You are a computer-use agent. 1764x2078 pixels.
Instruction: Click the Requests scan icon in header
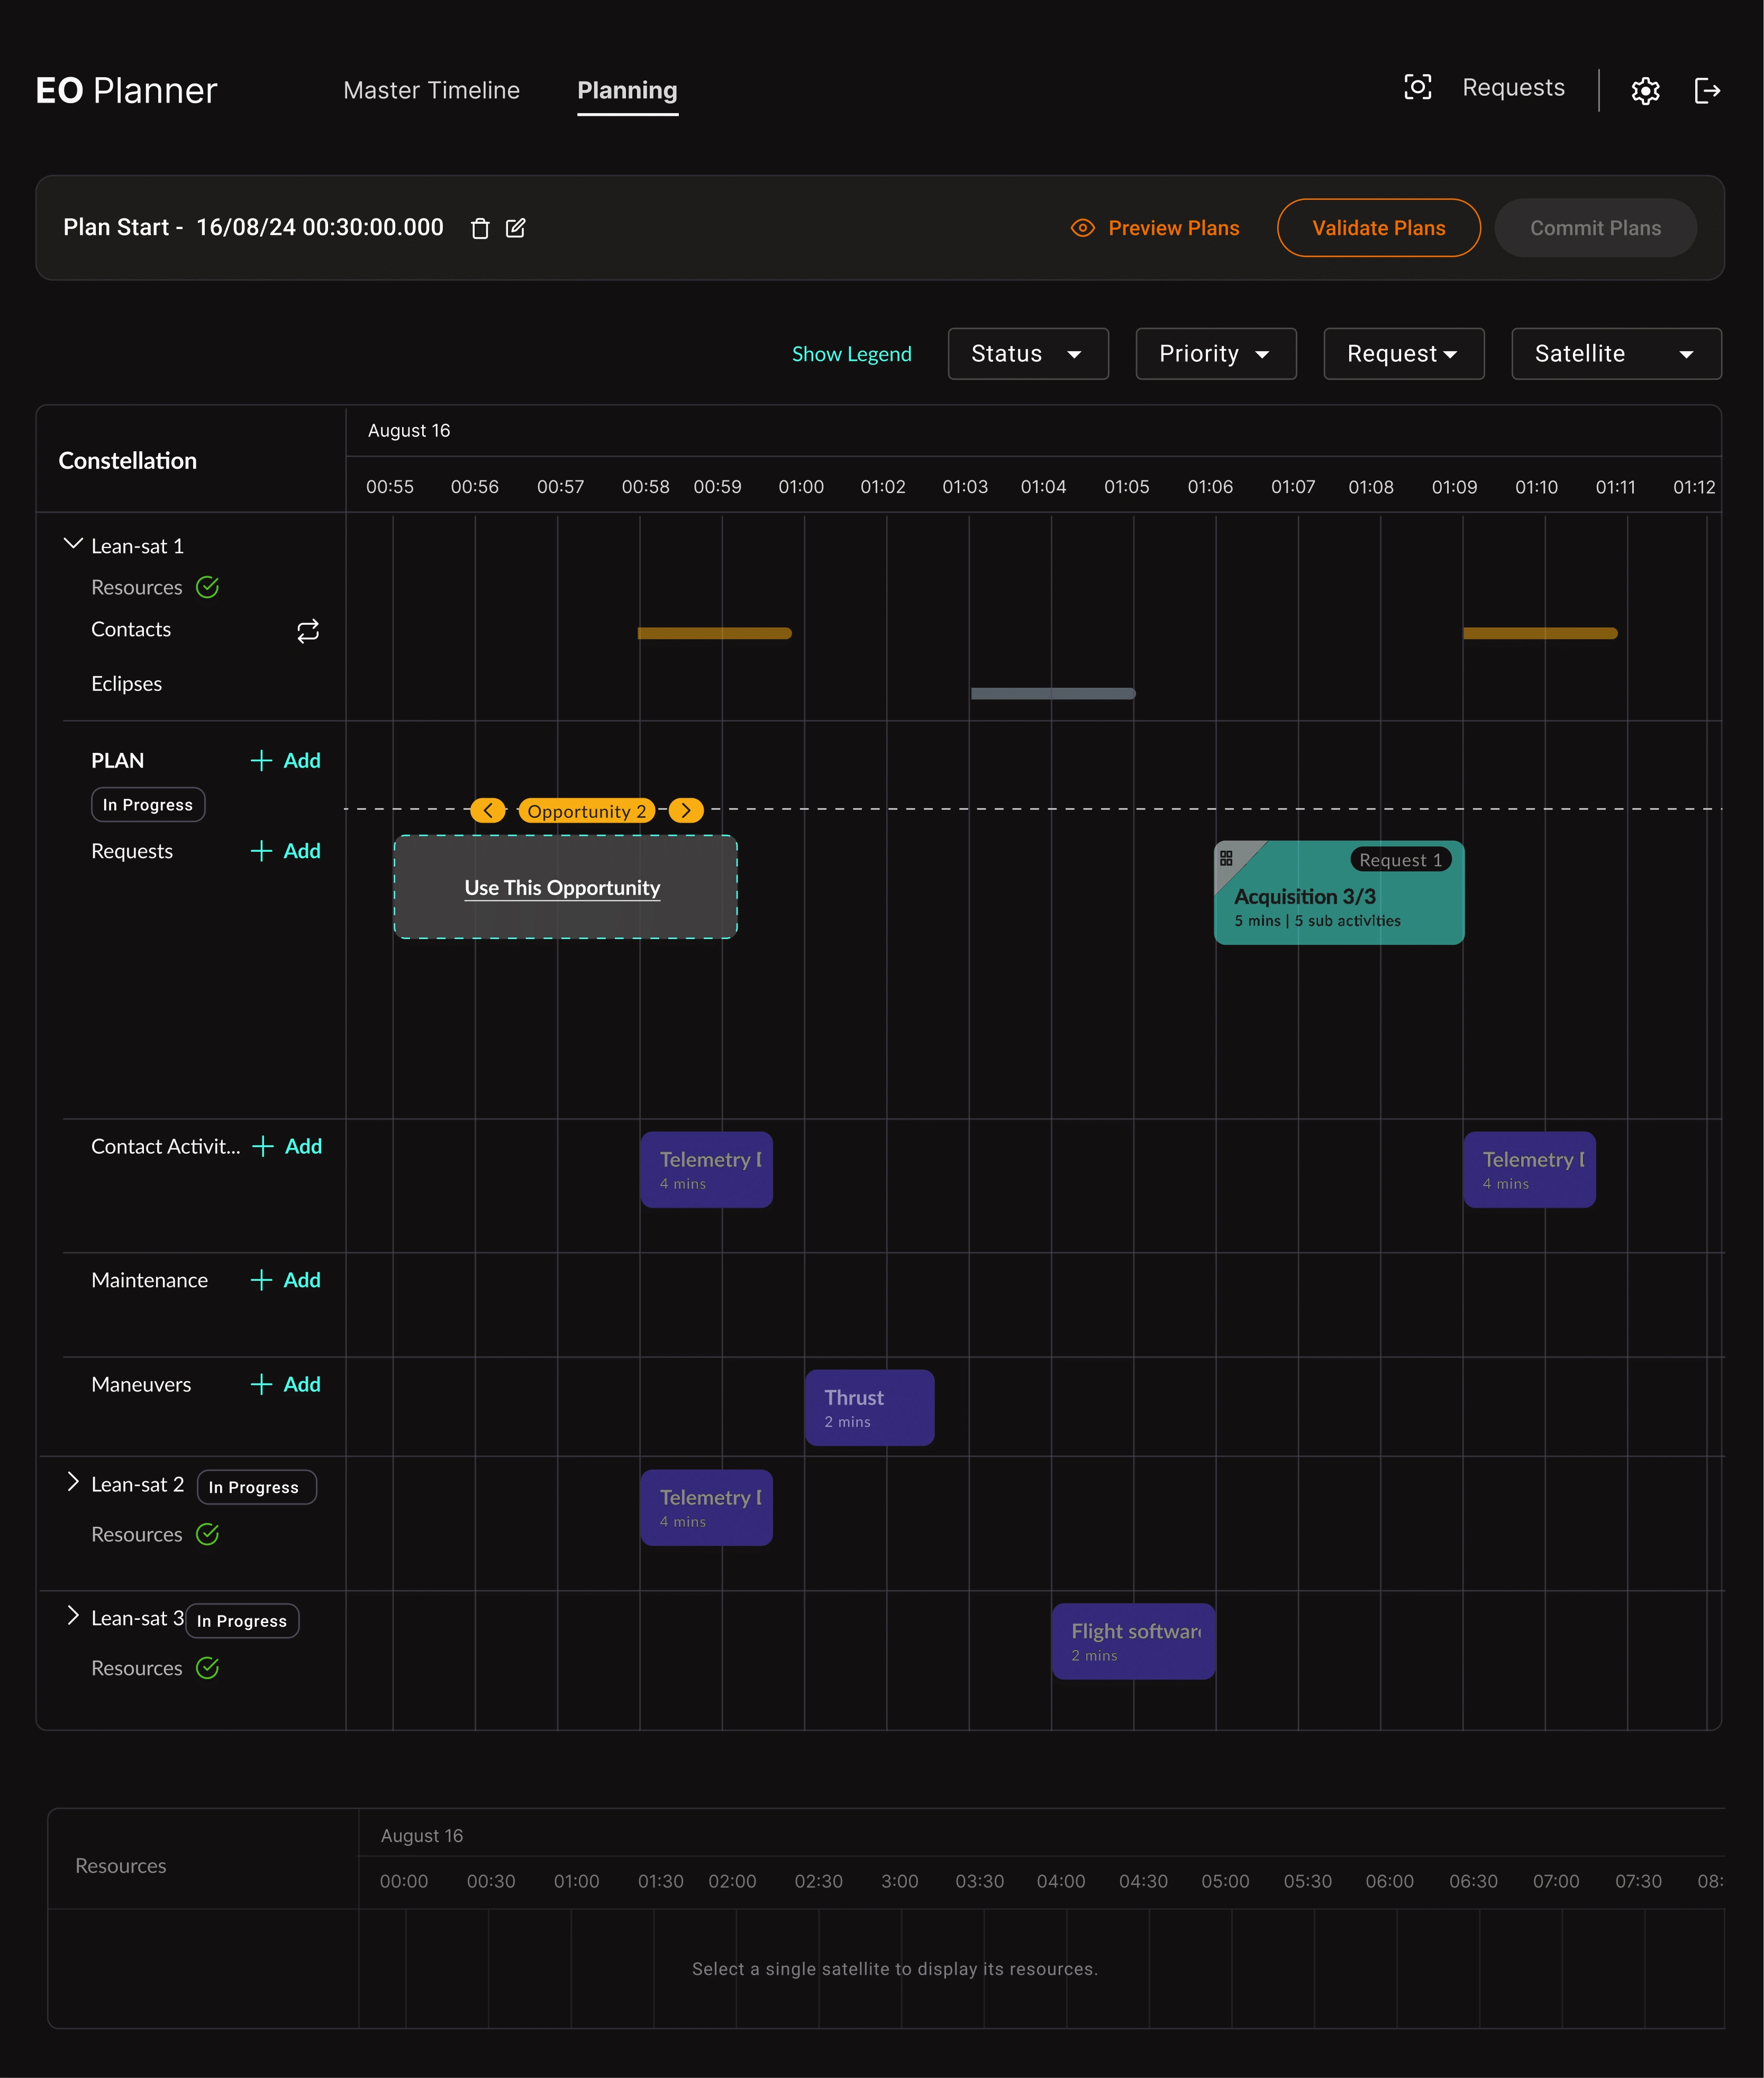click(1417, 87)
